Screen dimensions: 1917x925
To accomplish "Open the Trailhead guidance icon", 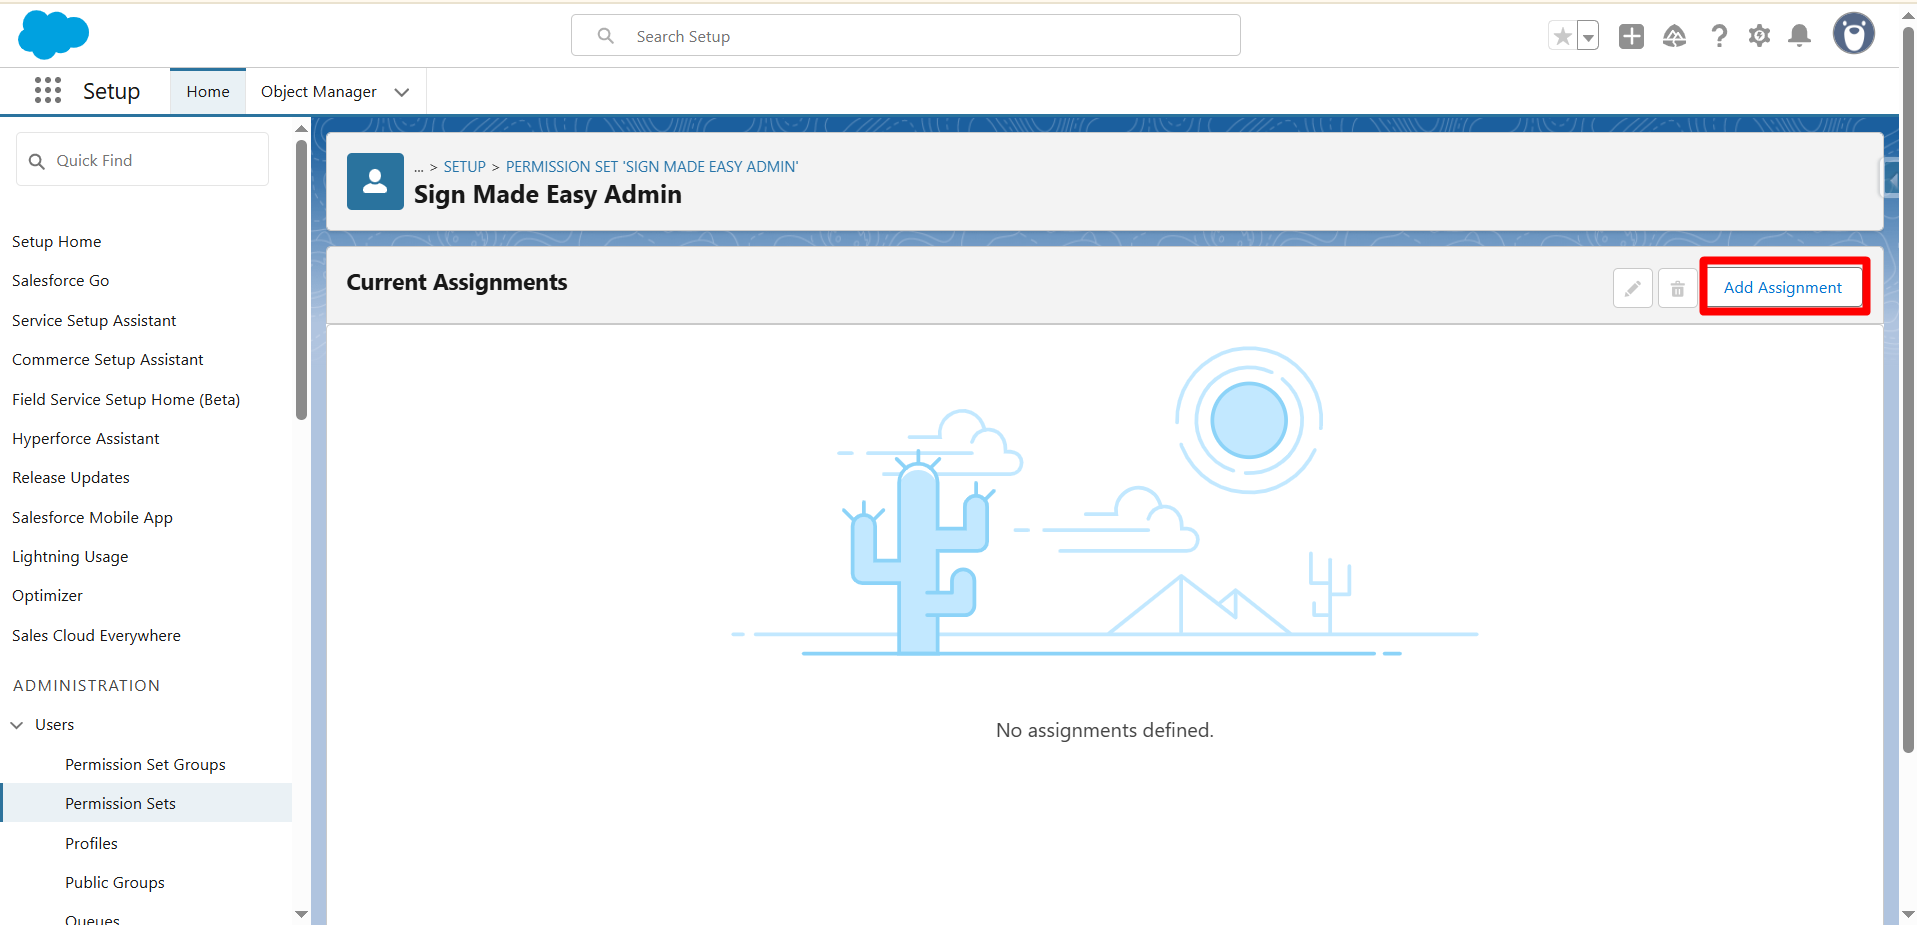I will (x=1675, y=37).
